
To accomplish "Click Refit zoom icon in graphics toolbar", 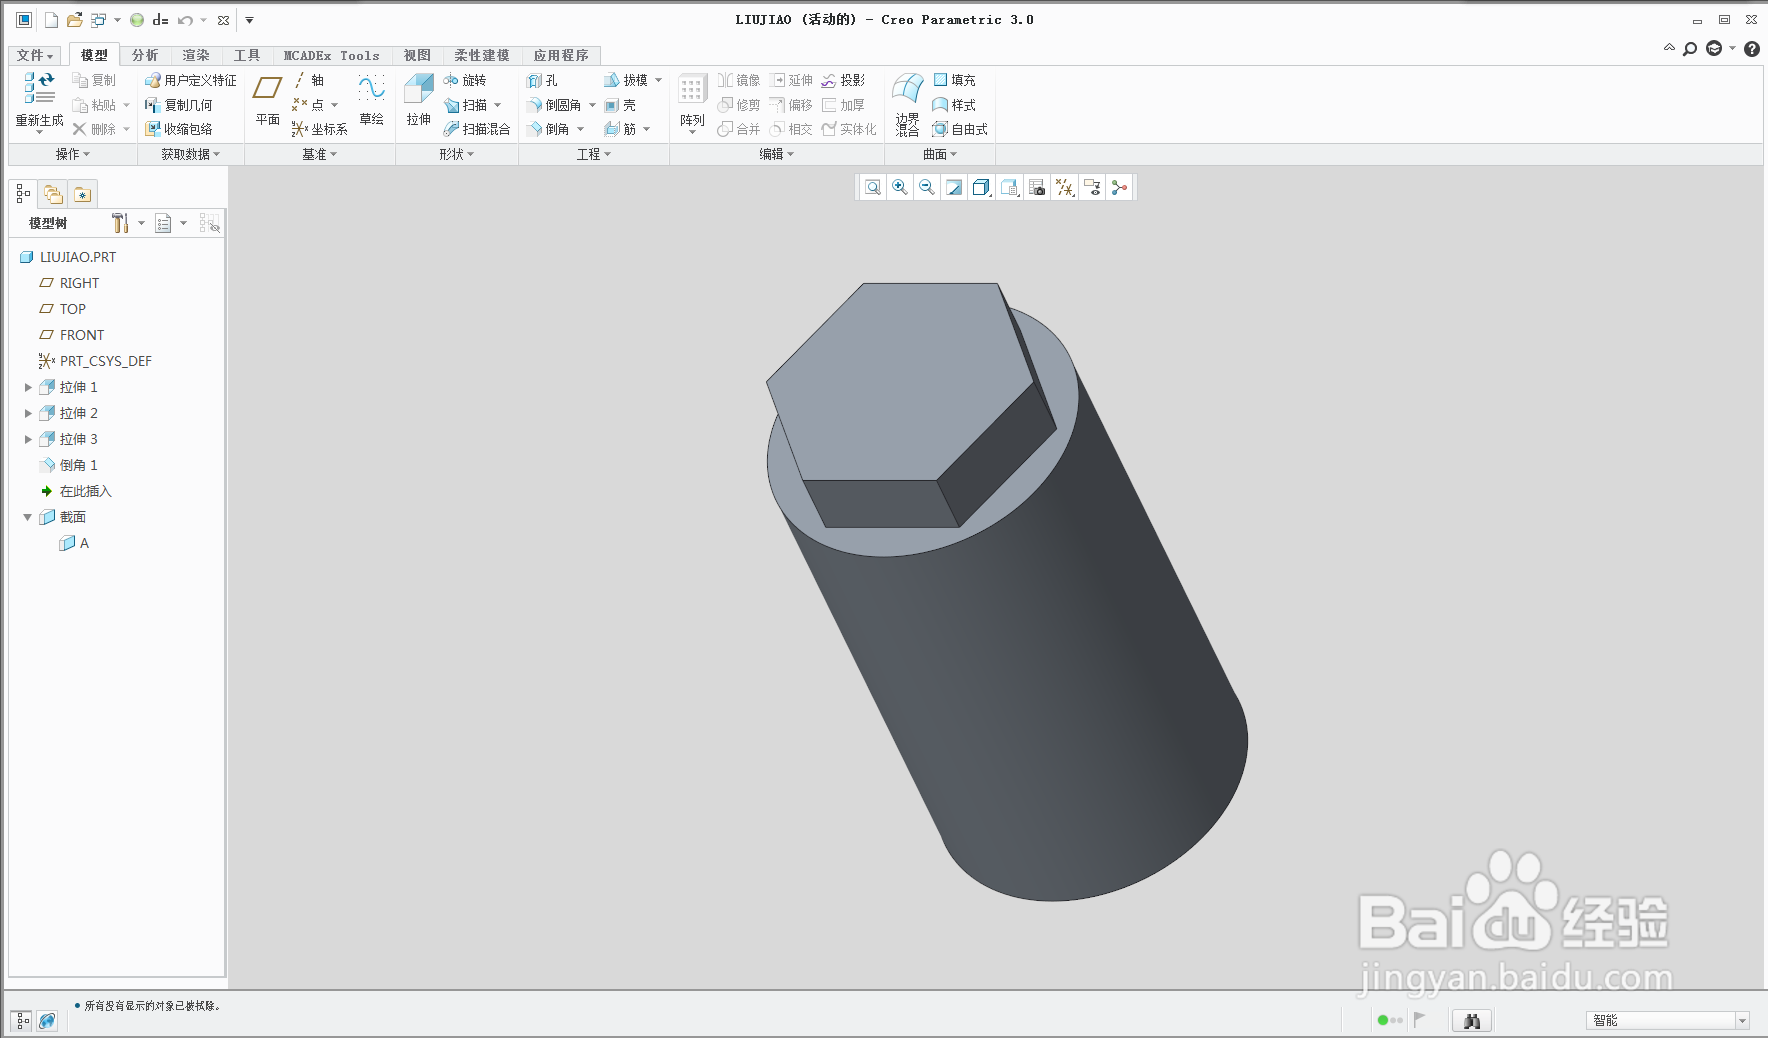I will point(873,187).
